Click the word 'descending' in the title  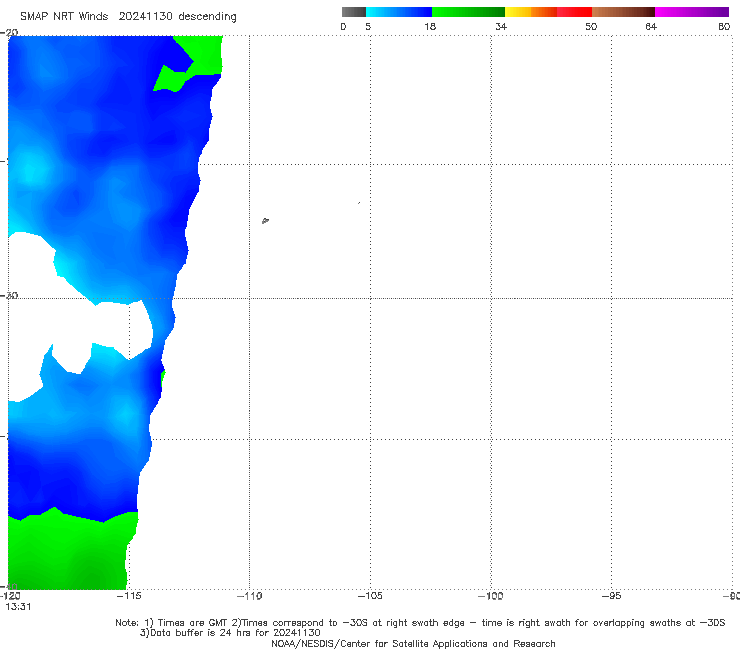point(208,17)
